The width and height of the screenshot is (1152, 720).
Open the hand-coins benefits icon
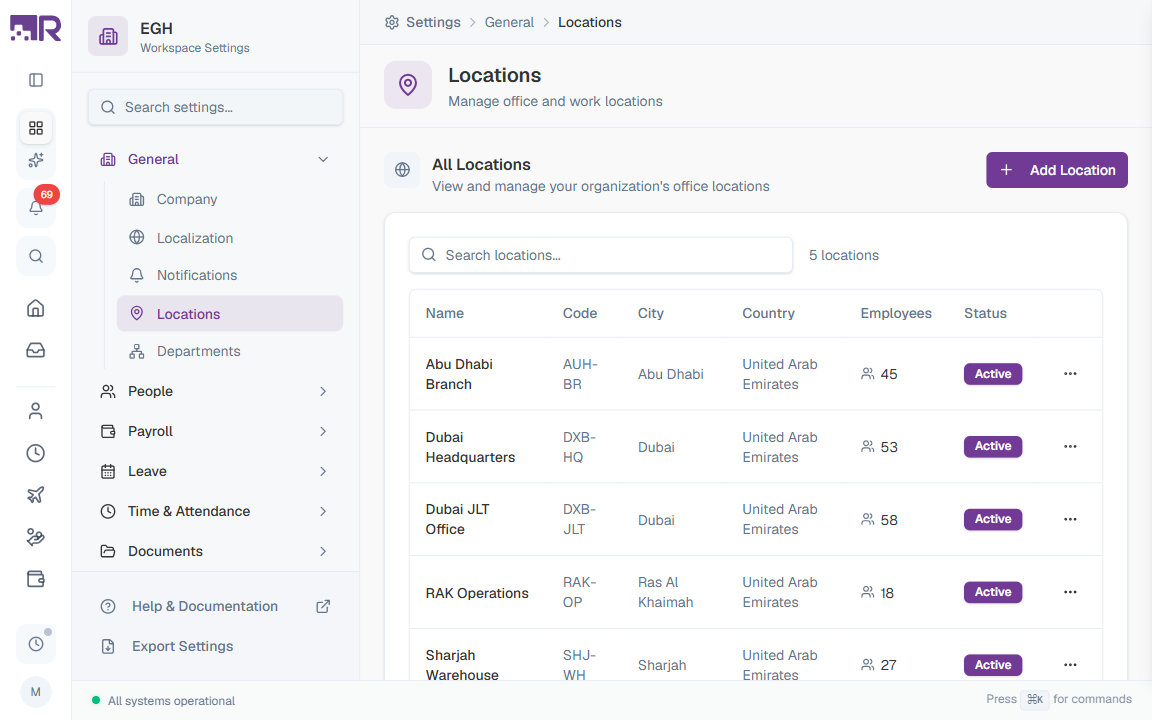tap(35, 537)
